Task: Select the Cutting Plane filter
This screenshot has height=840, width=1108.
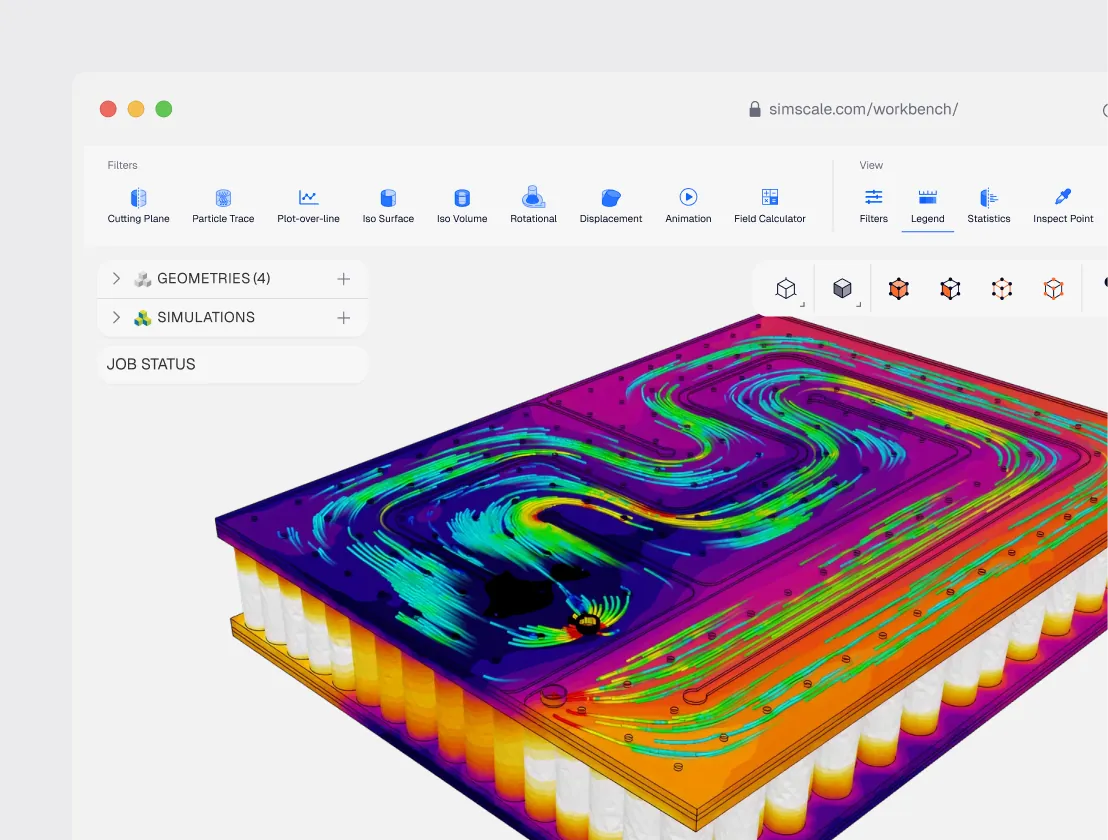Action: pos(138,206)
